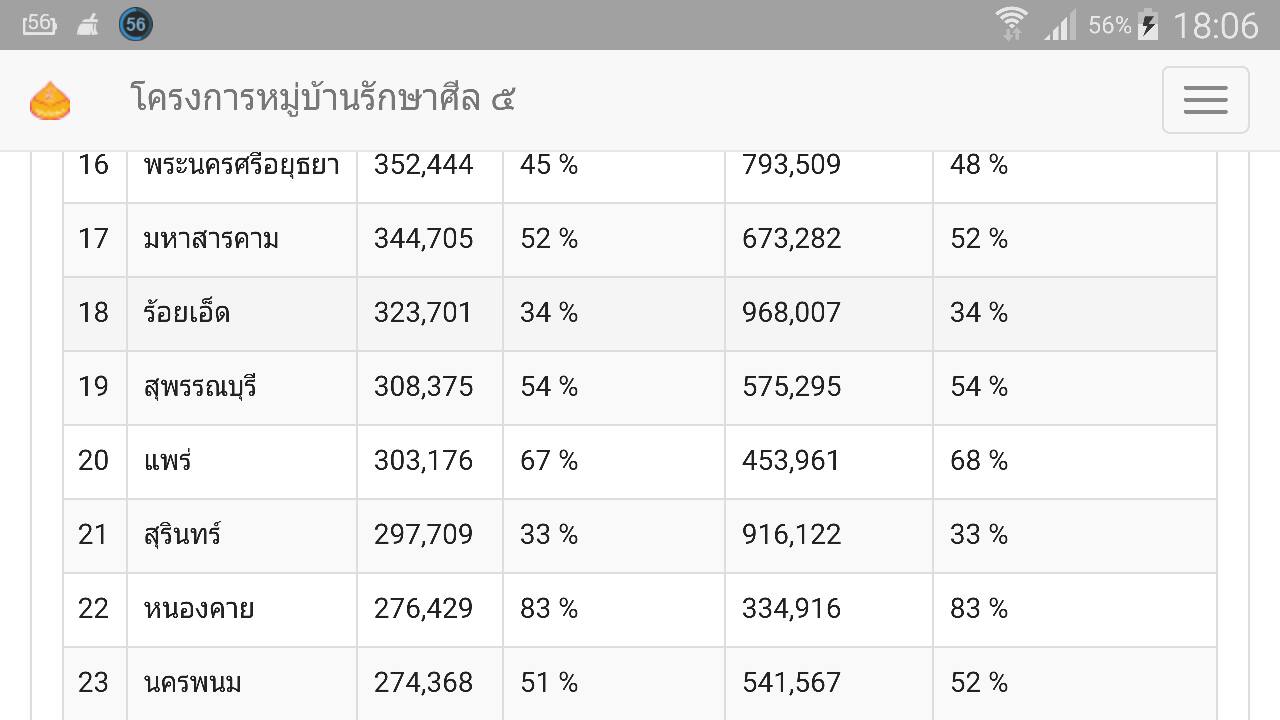Tap the Wi-Fi status icon
This screenshot has height=720, width=1280.
click(x=1011, y=23)
